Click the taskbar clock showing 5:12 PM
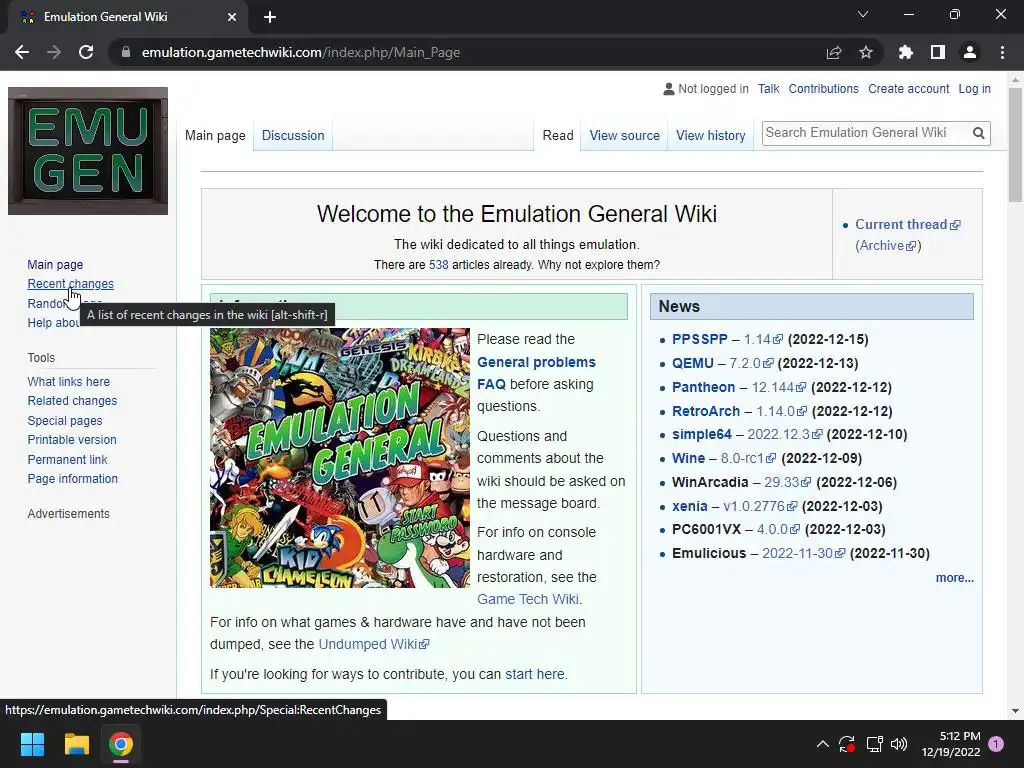Image resolution: width=1024 pixels, height=768 pixels. [951, 744]
